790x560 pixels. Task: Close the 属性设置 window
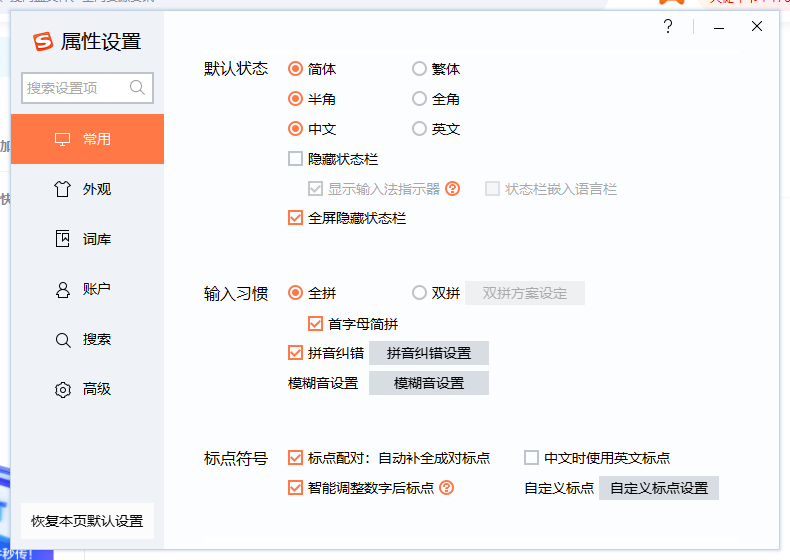(x=757, y=26)
